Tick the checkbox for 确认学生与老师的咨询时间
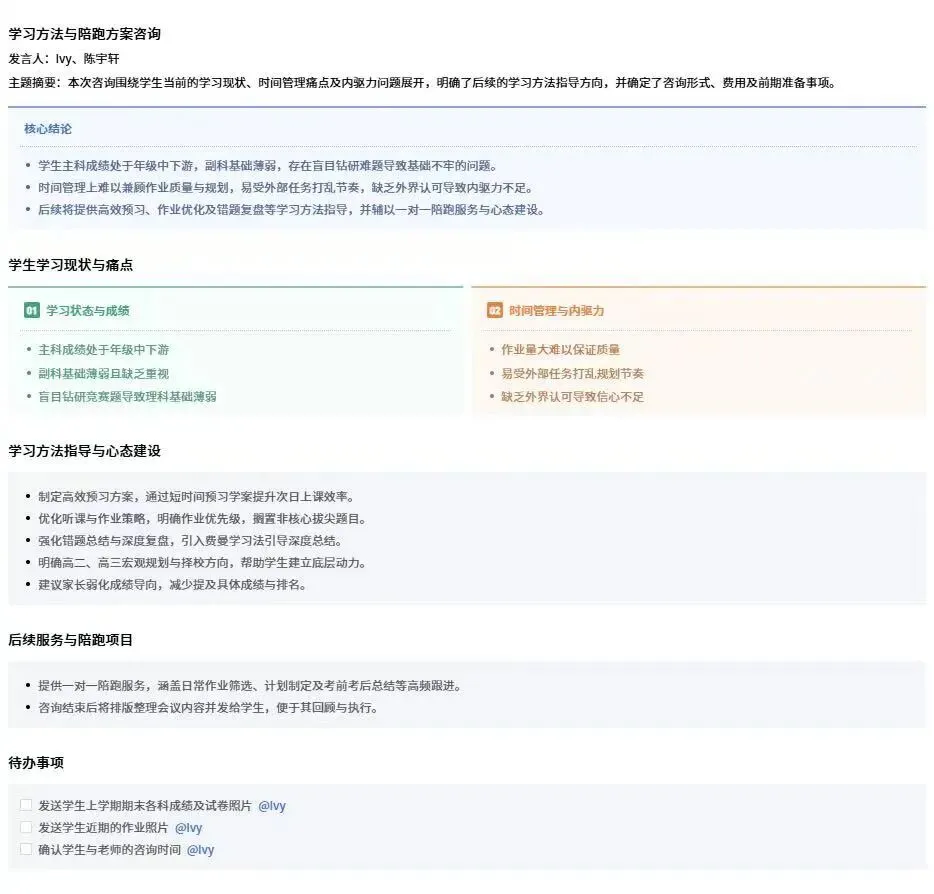Viewport: 934px width, 894px height. (26, 849)
